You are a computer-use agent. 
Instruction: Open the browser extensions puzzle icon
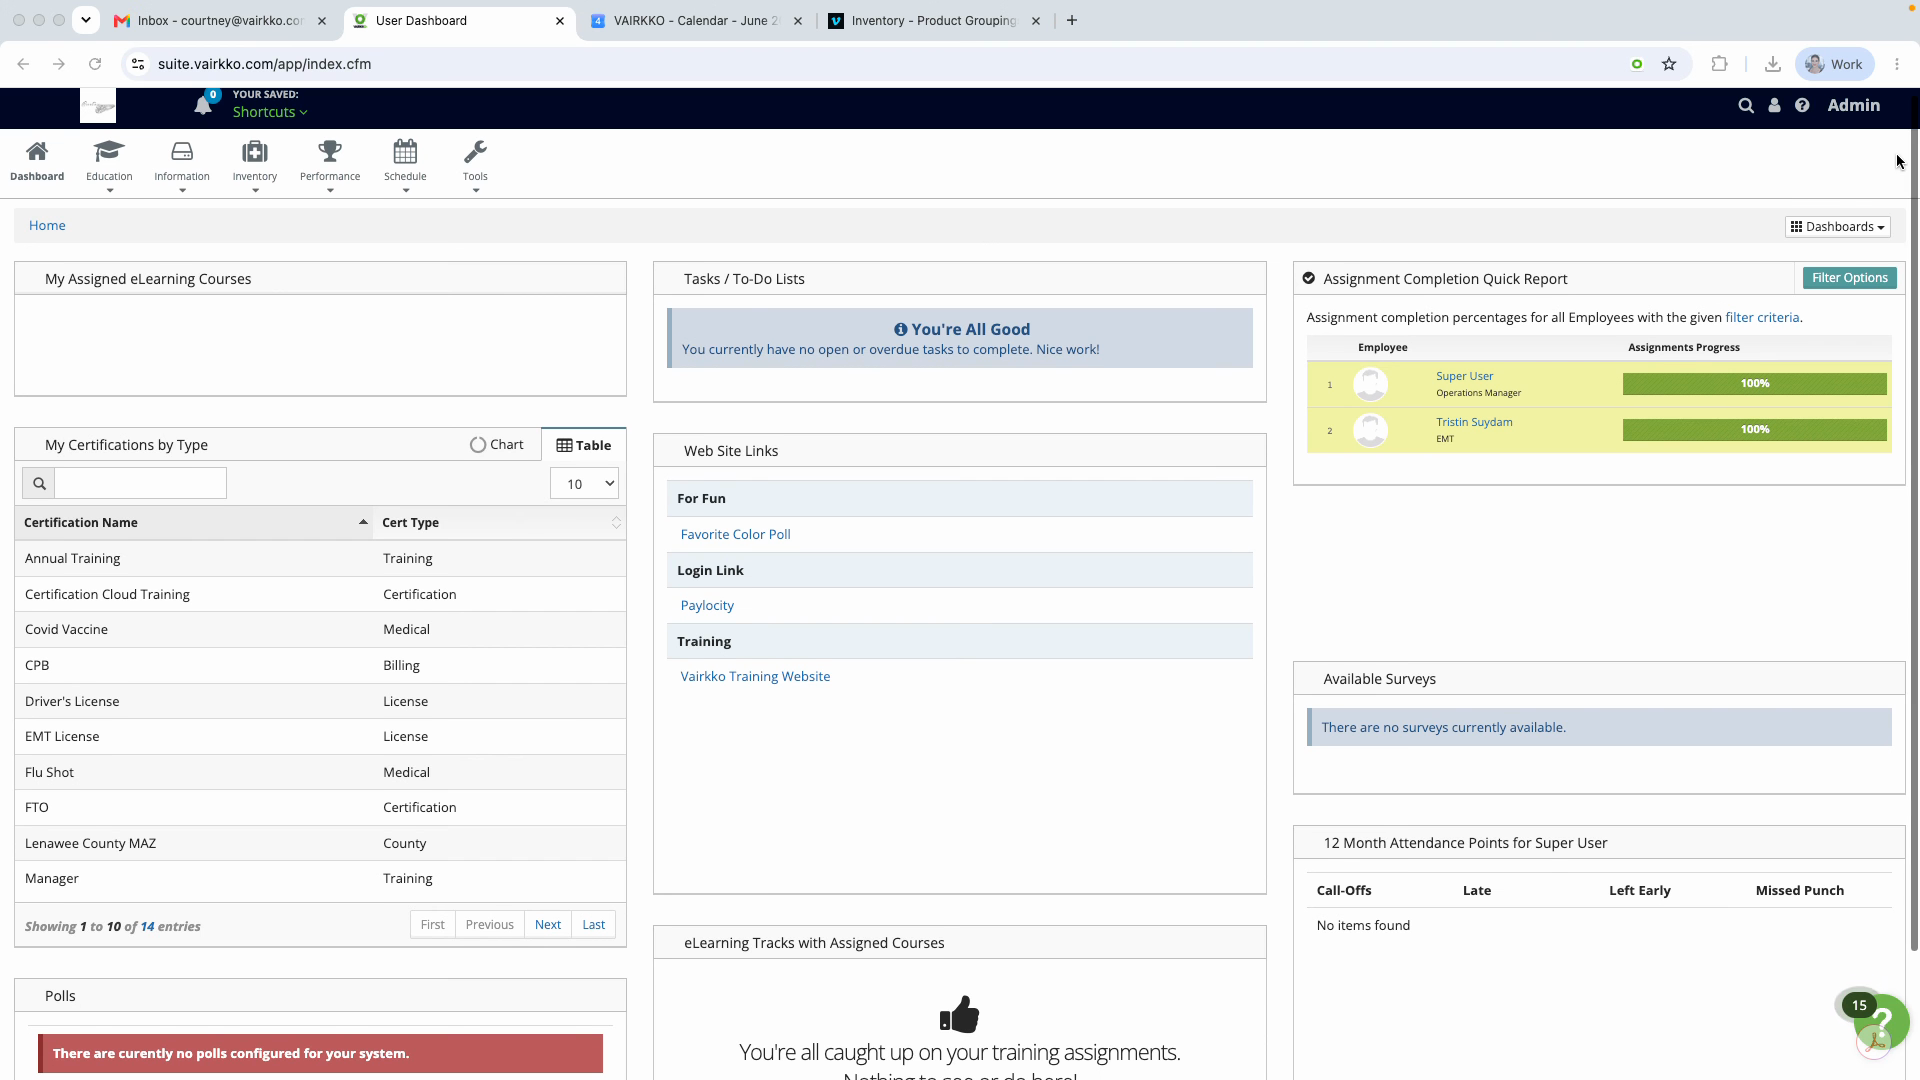pos(1719,64)
